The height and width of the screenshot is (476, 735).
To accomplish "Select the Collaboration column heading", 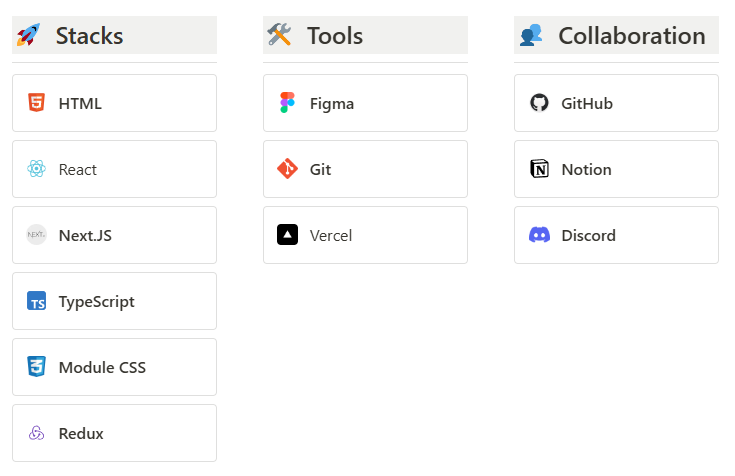I will (631, 36).
